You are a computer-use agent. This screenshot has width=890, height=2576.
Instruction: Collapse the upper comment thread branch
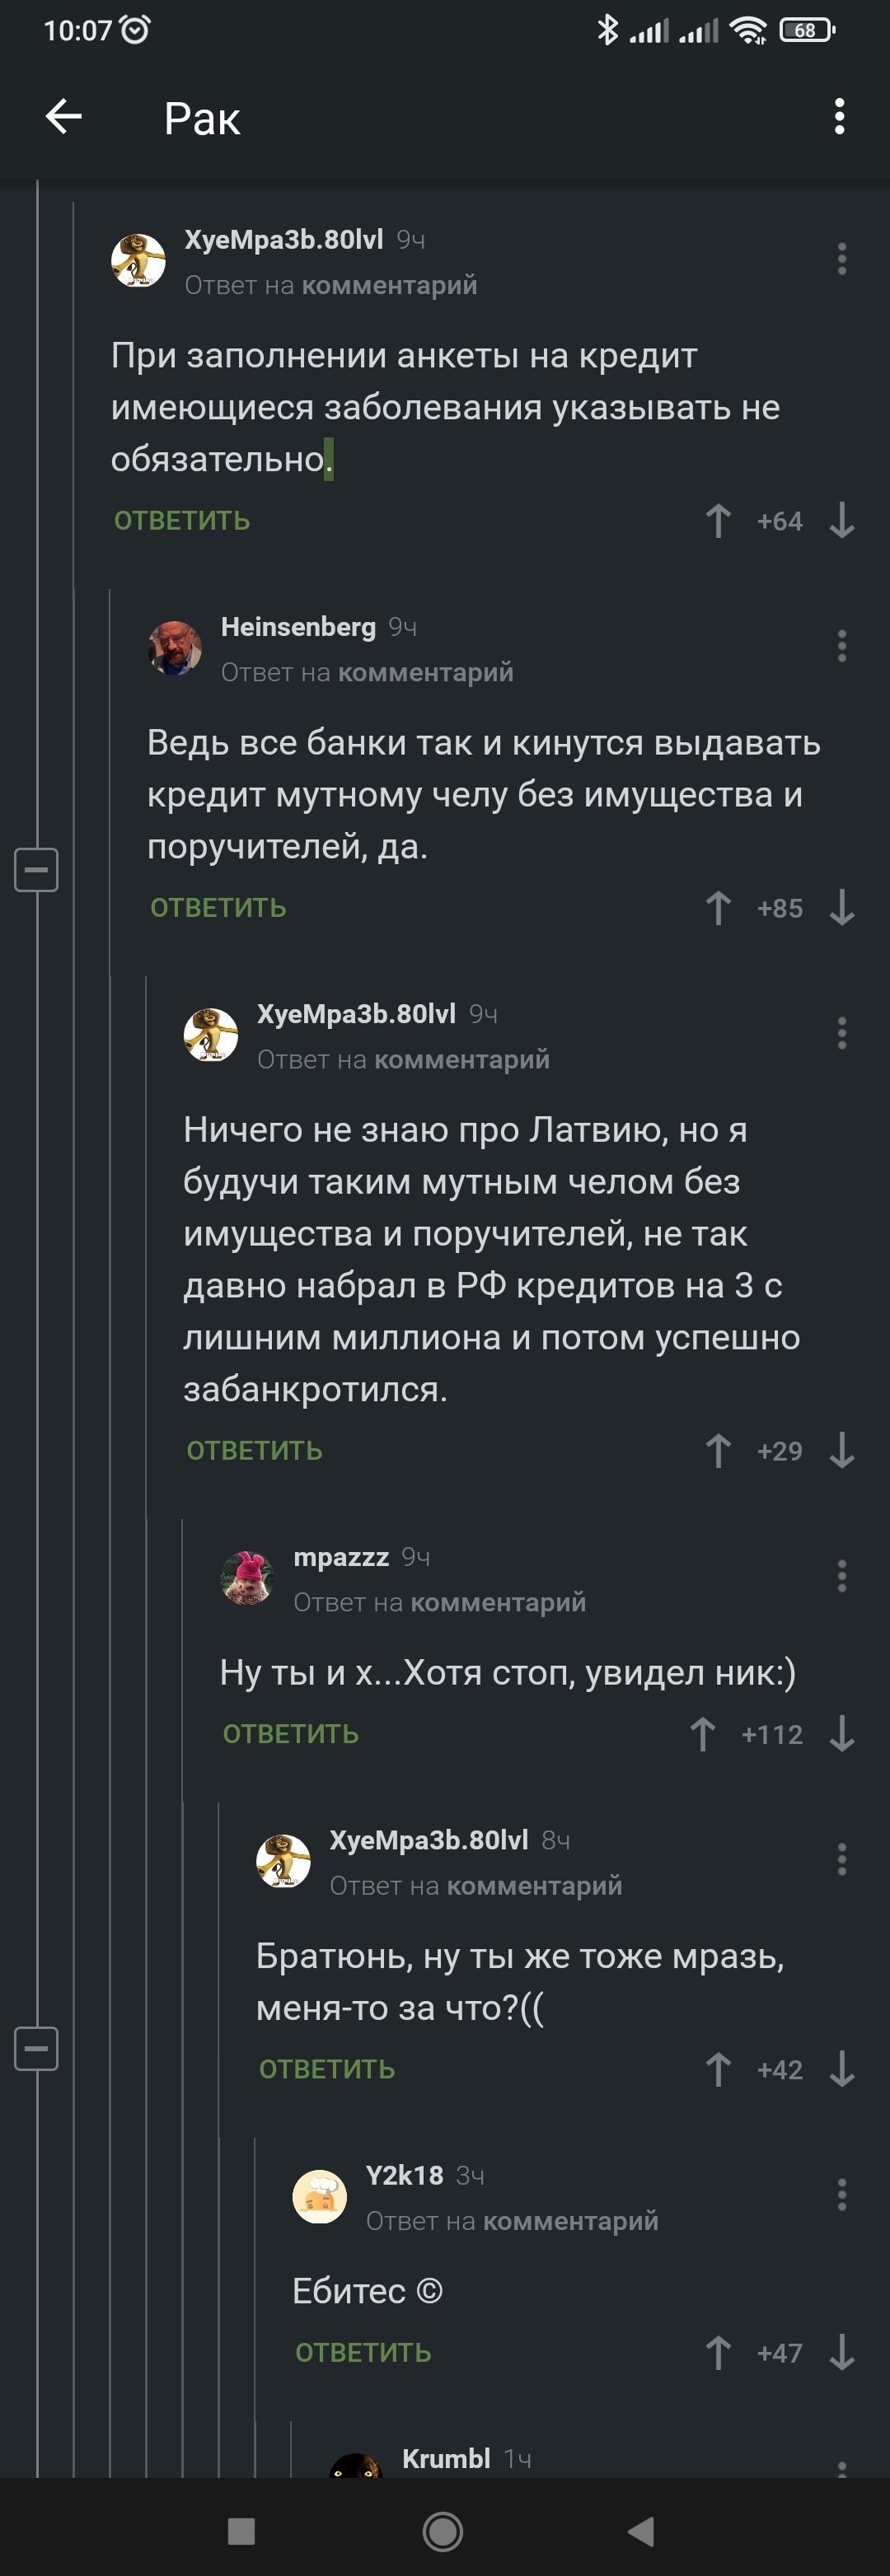36,869
